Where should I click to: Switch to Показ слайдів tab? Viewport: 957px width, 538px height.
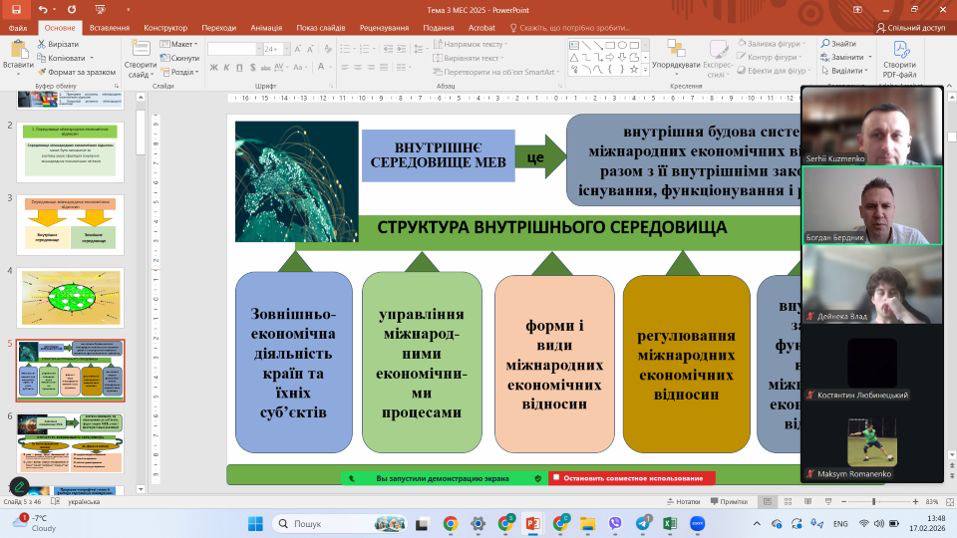[x=320, y=27]
